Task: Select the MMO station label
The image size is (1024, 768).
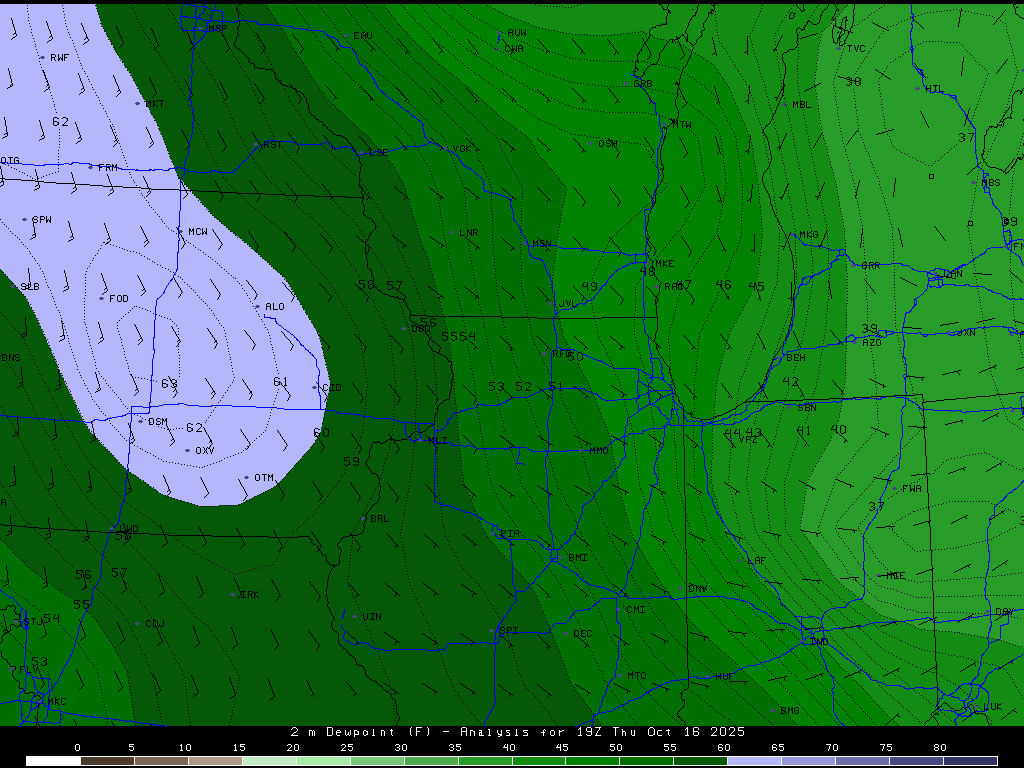Action: (599, 451)
